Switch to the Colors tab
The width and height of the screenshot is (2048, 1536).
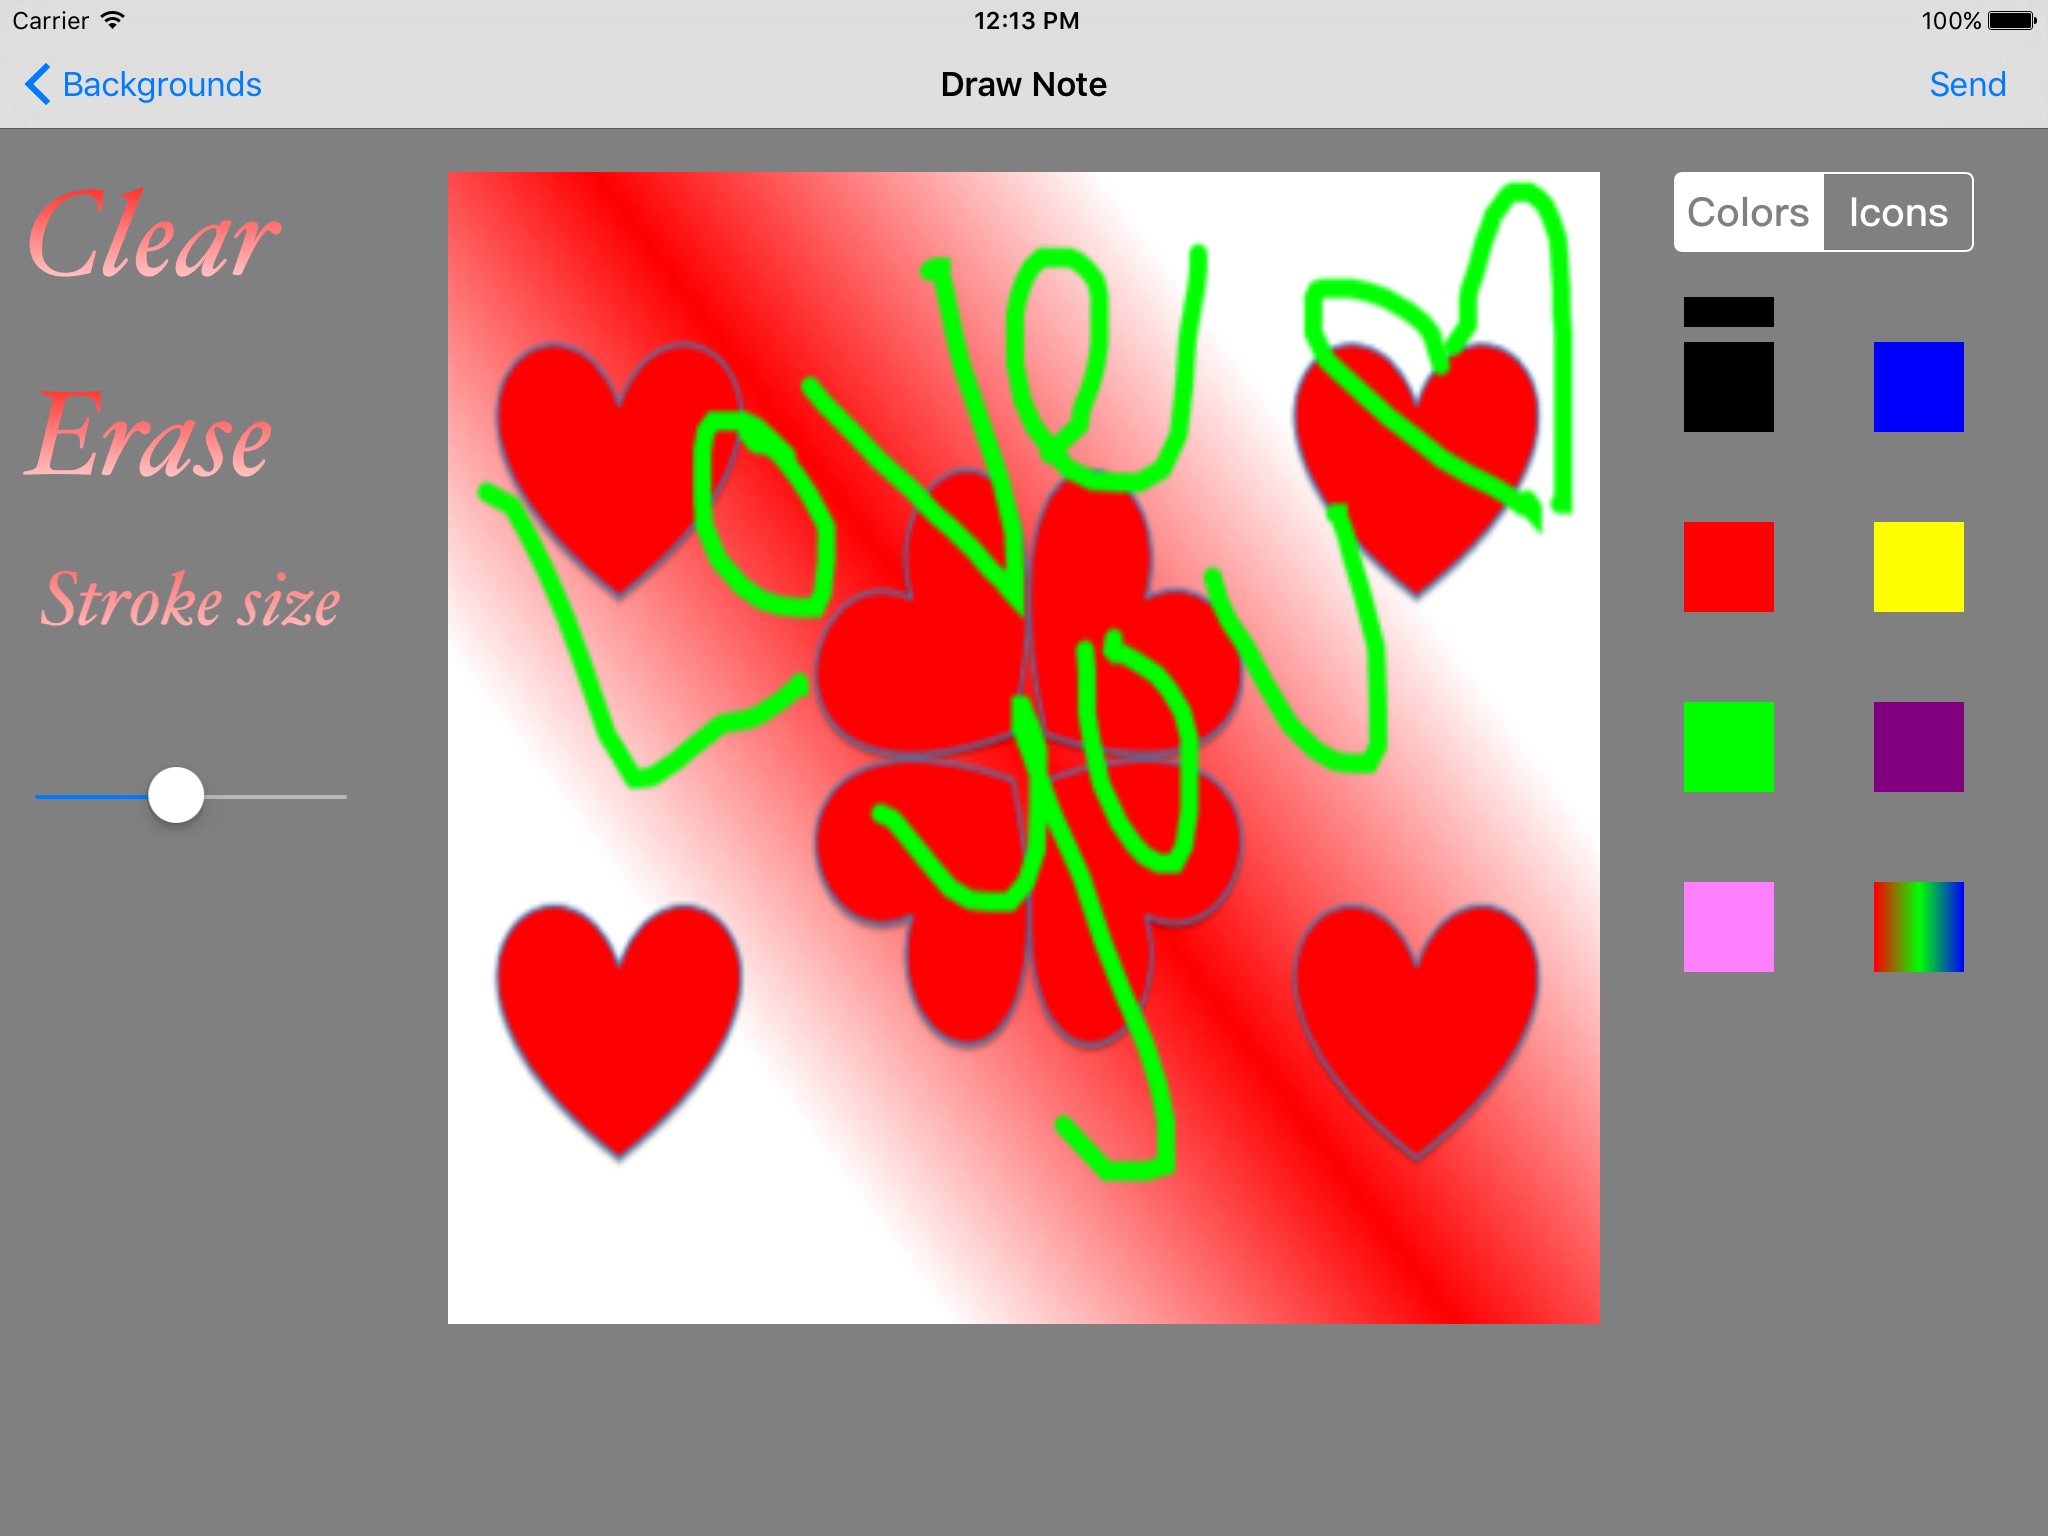click(1748, 212)
